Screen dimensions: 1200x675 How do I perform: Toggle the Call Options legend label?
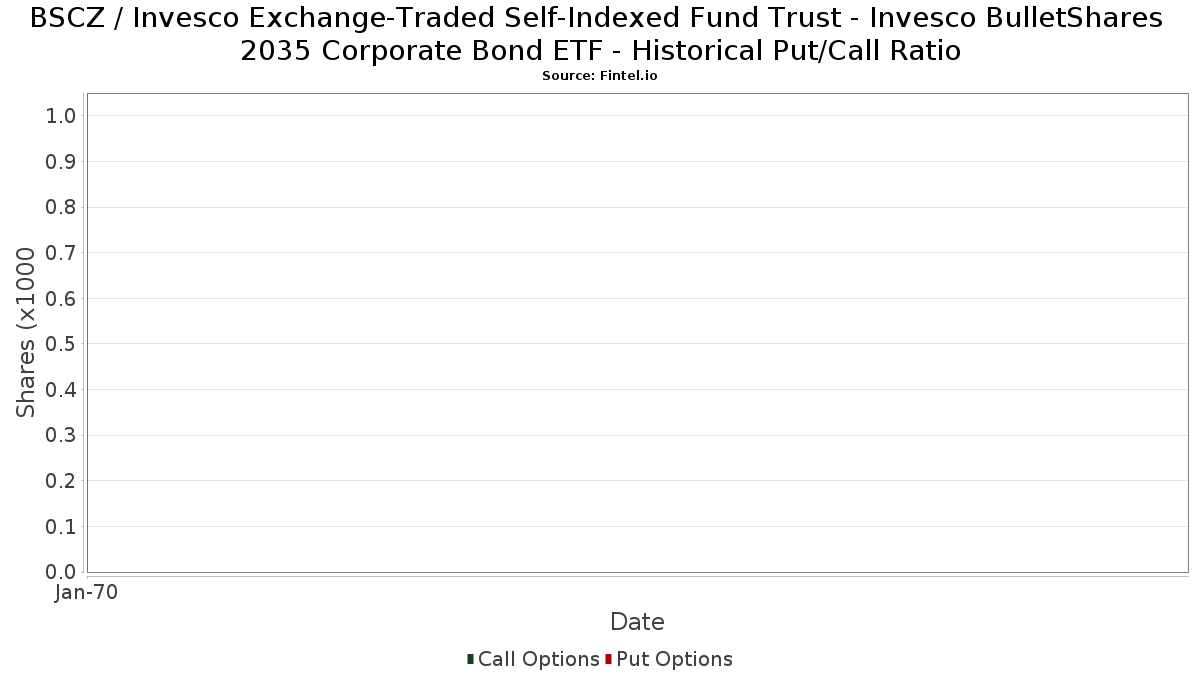tap(538, 659)
